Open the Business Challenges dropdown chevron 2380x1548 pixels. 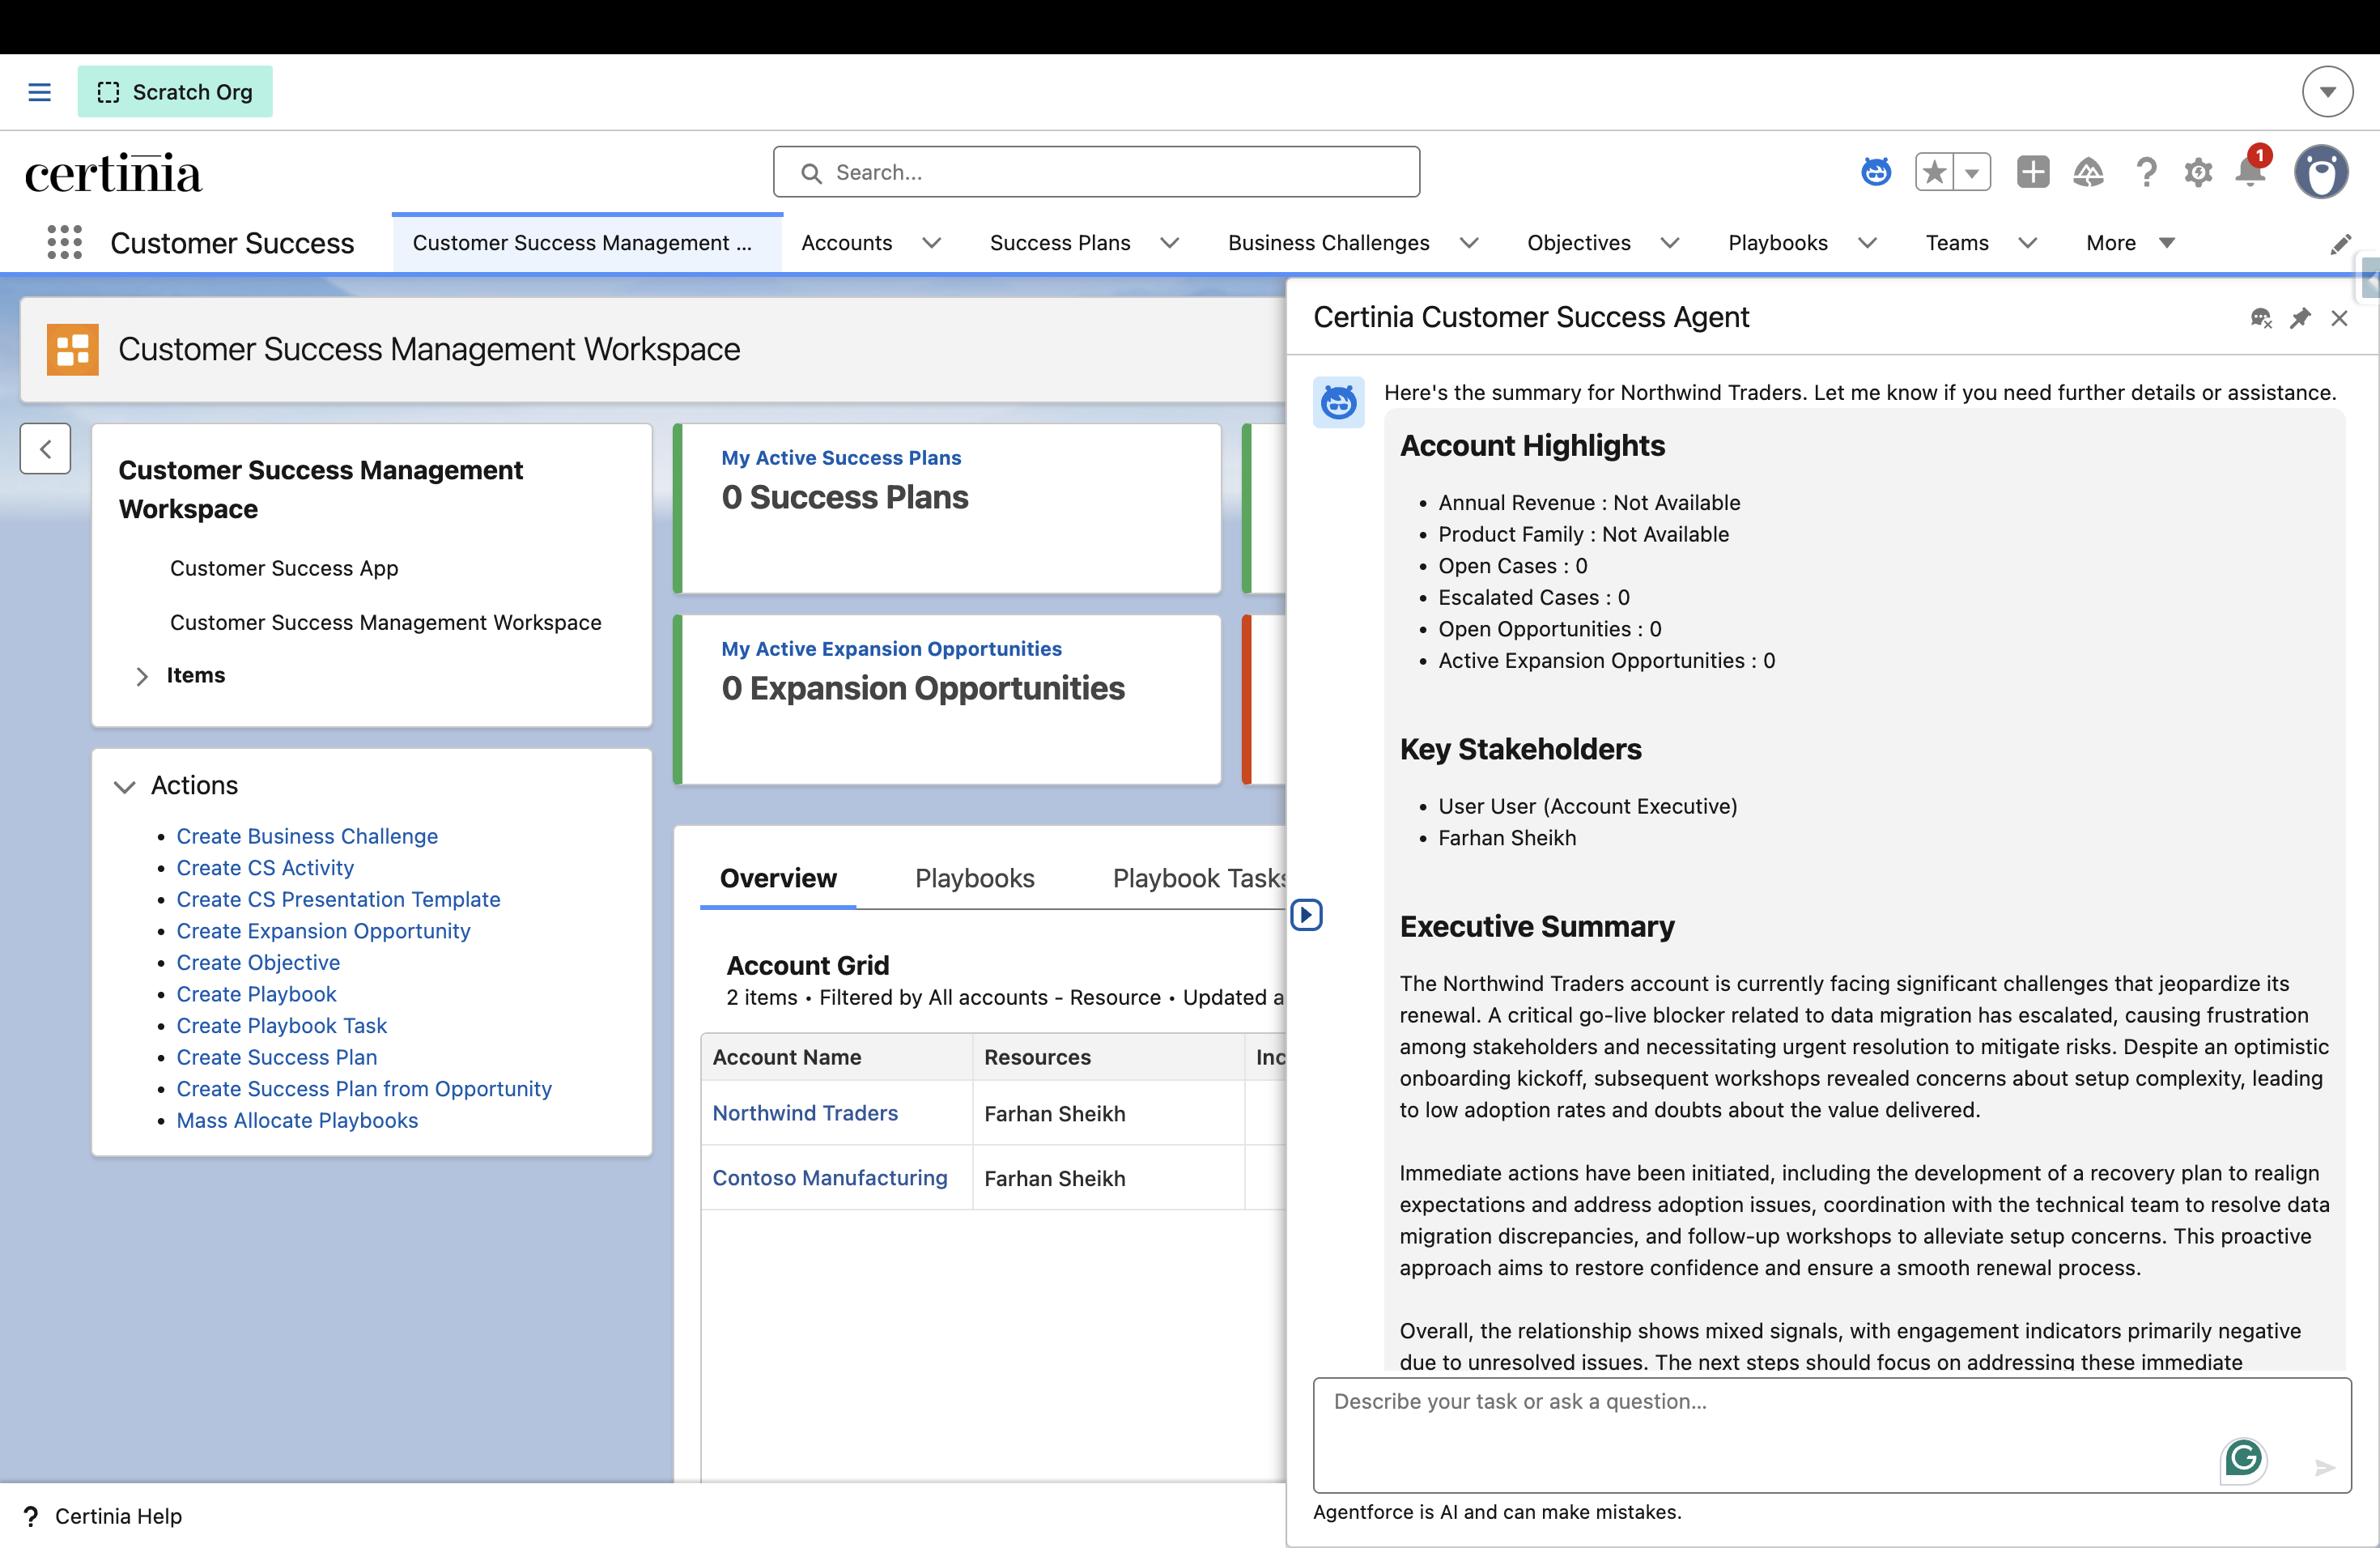click(1468, 243)
